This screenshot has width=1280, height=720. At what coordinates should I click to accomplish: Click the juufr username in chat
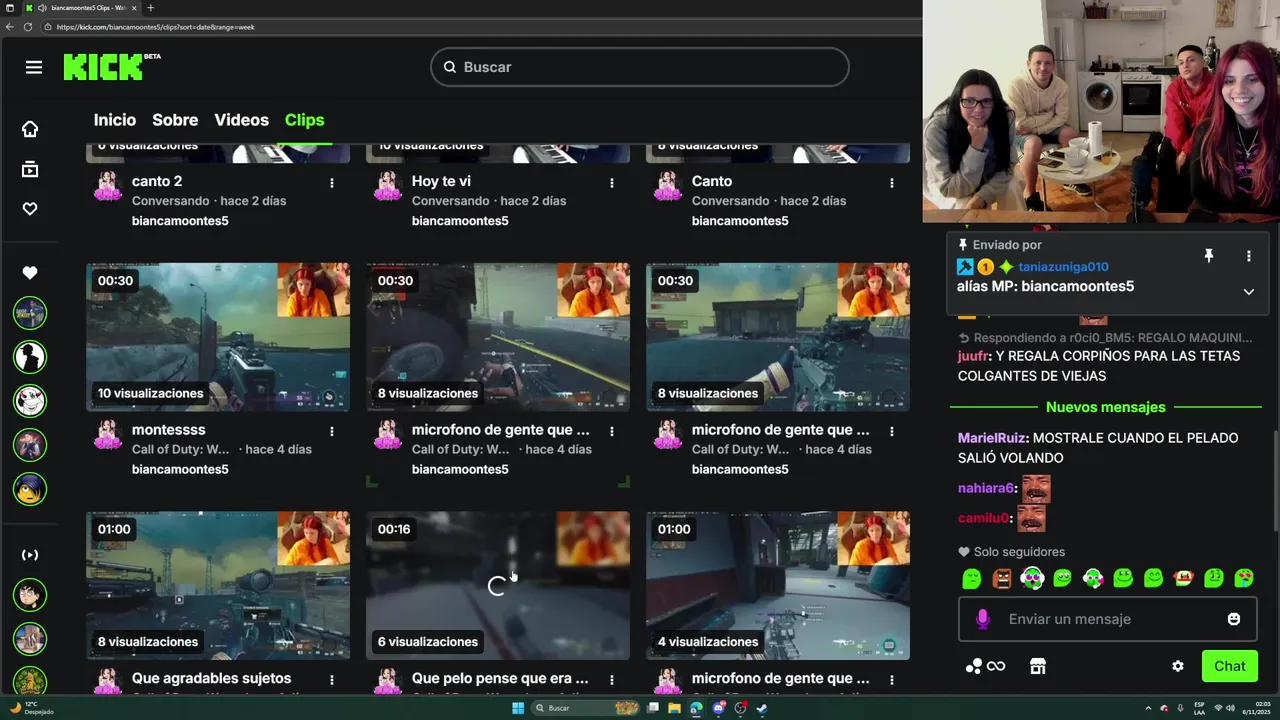coord(972,356)
